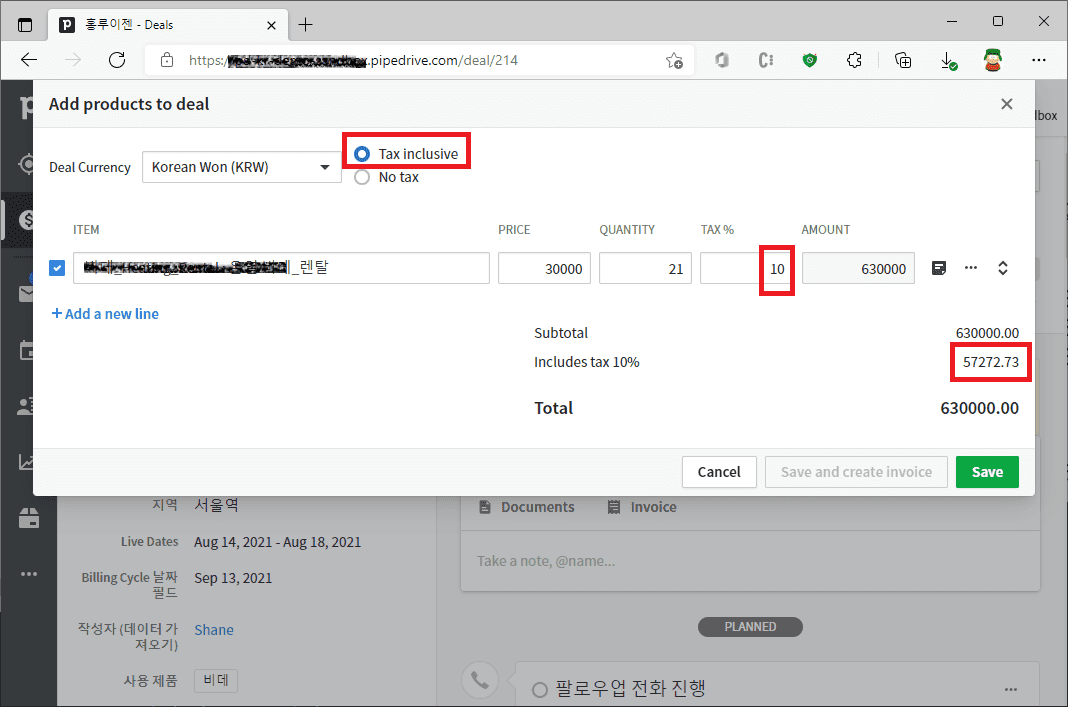Image resolution: width=1068 pixels, height=707 pixels.
Task: Open the browser downloads icon
Action: coord(948,61)
